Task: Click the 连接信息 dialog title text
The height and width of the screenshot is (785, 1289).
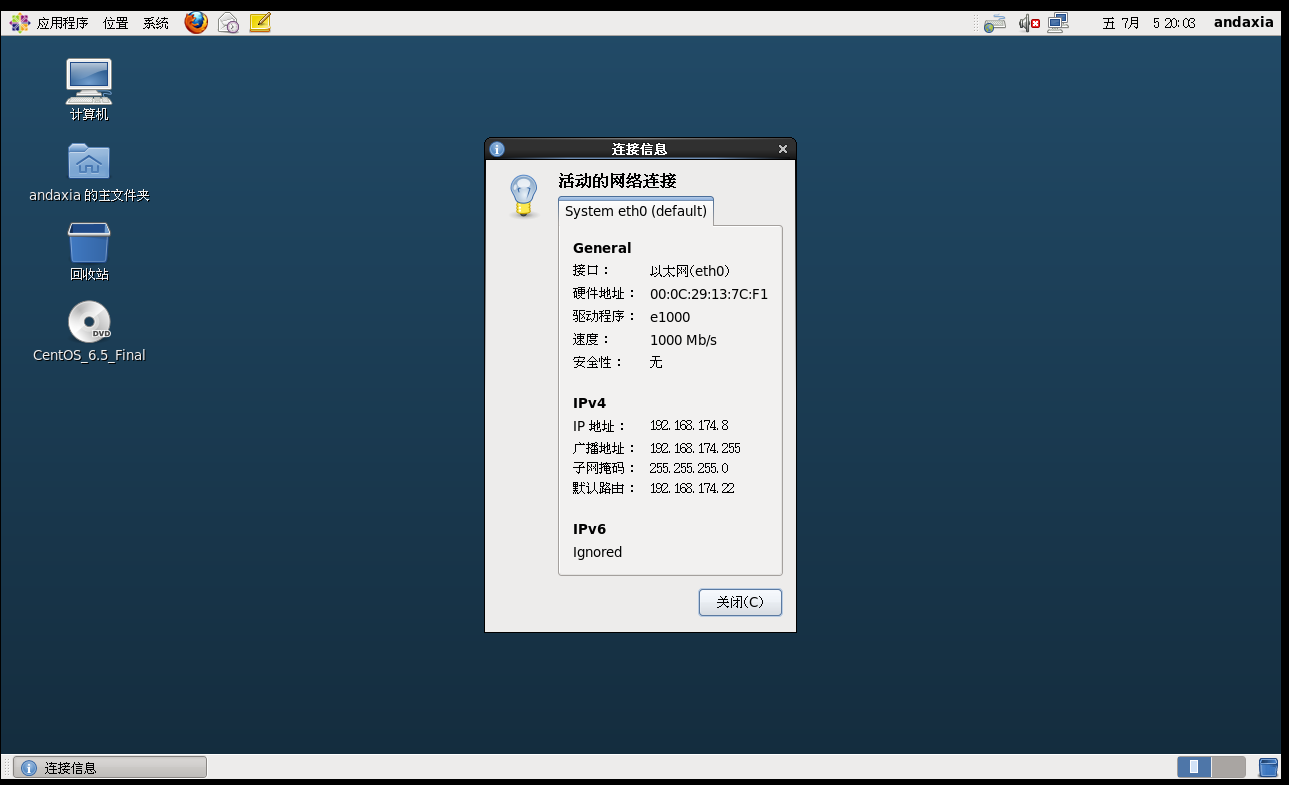Action: 639,149
